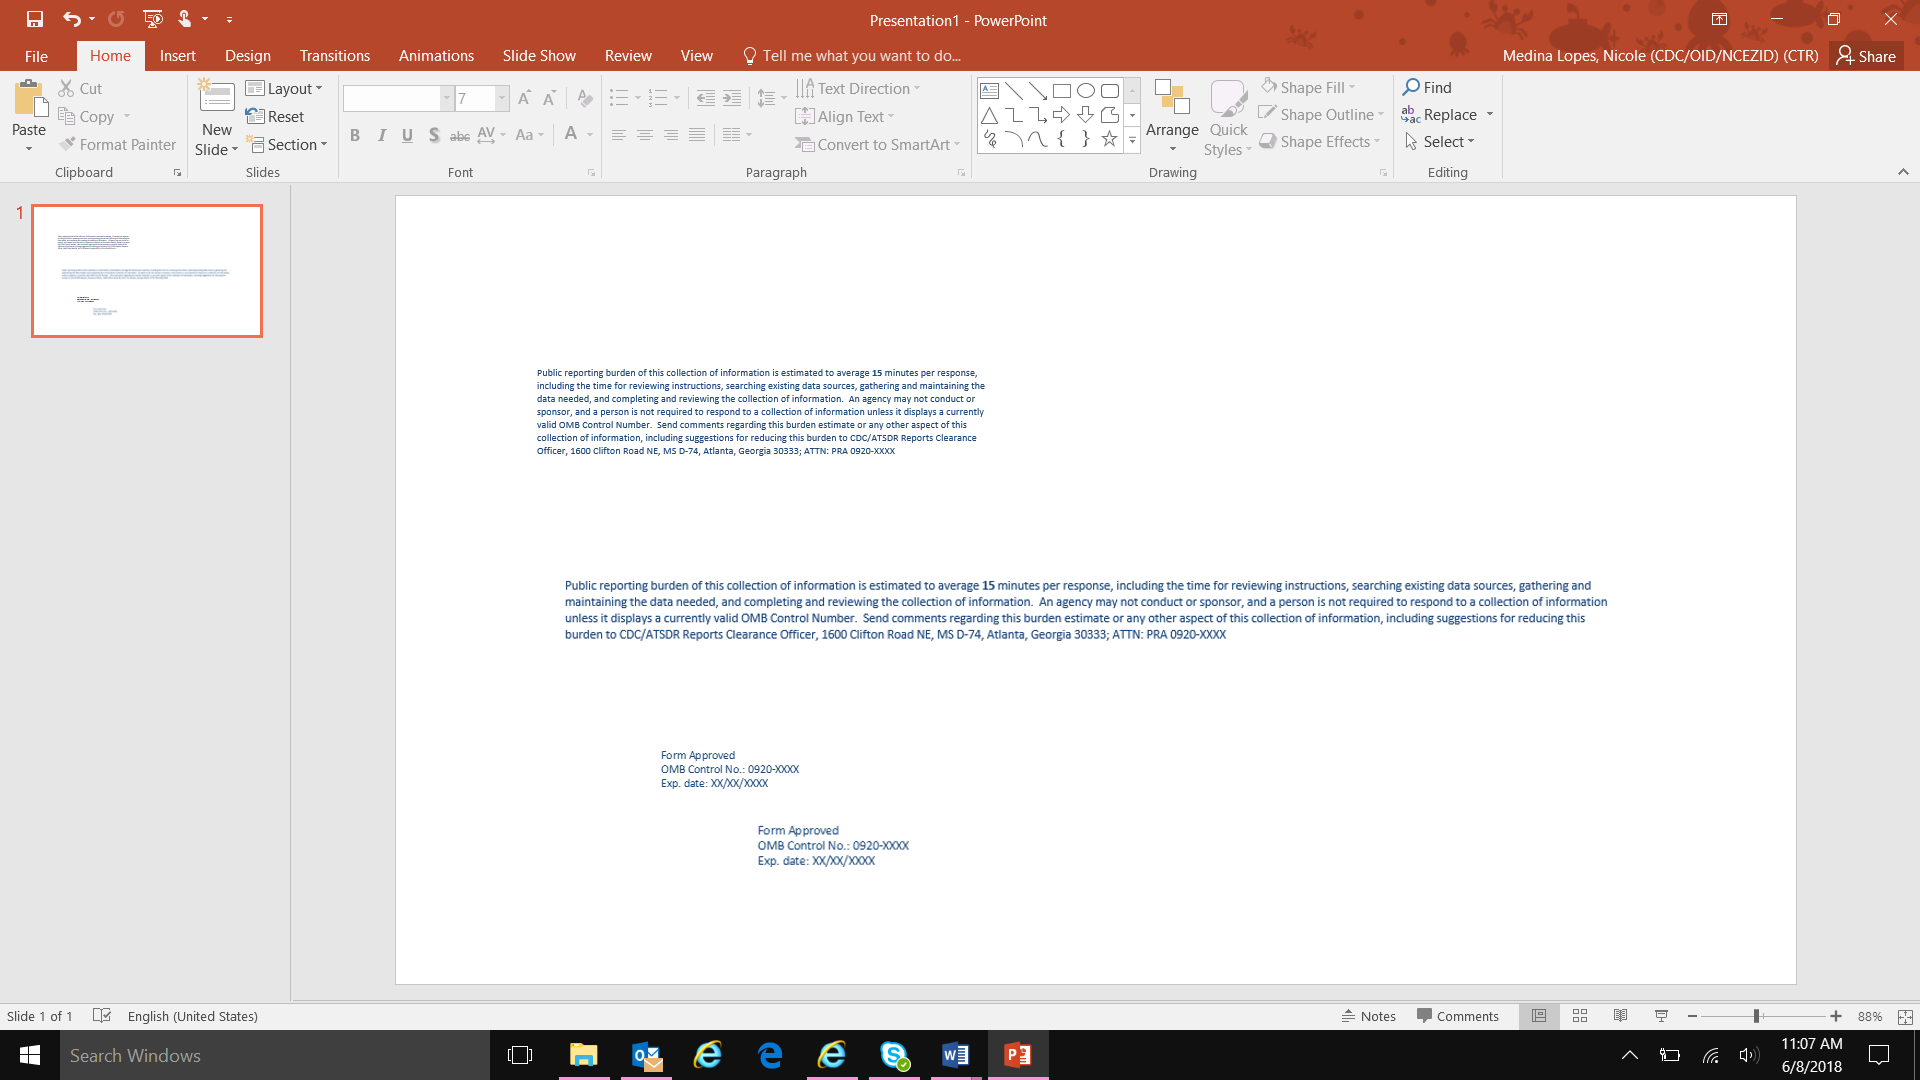Image resolution: width=1920 pixels, height=1080 pixels.
Task: Click the Save icon in quick access toolbar
Action: [x=34, y=19]
